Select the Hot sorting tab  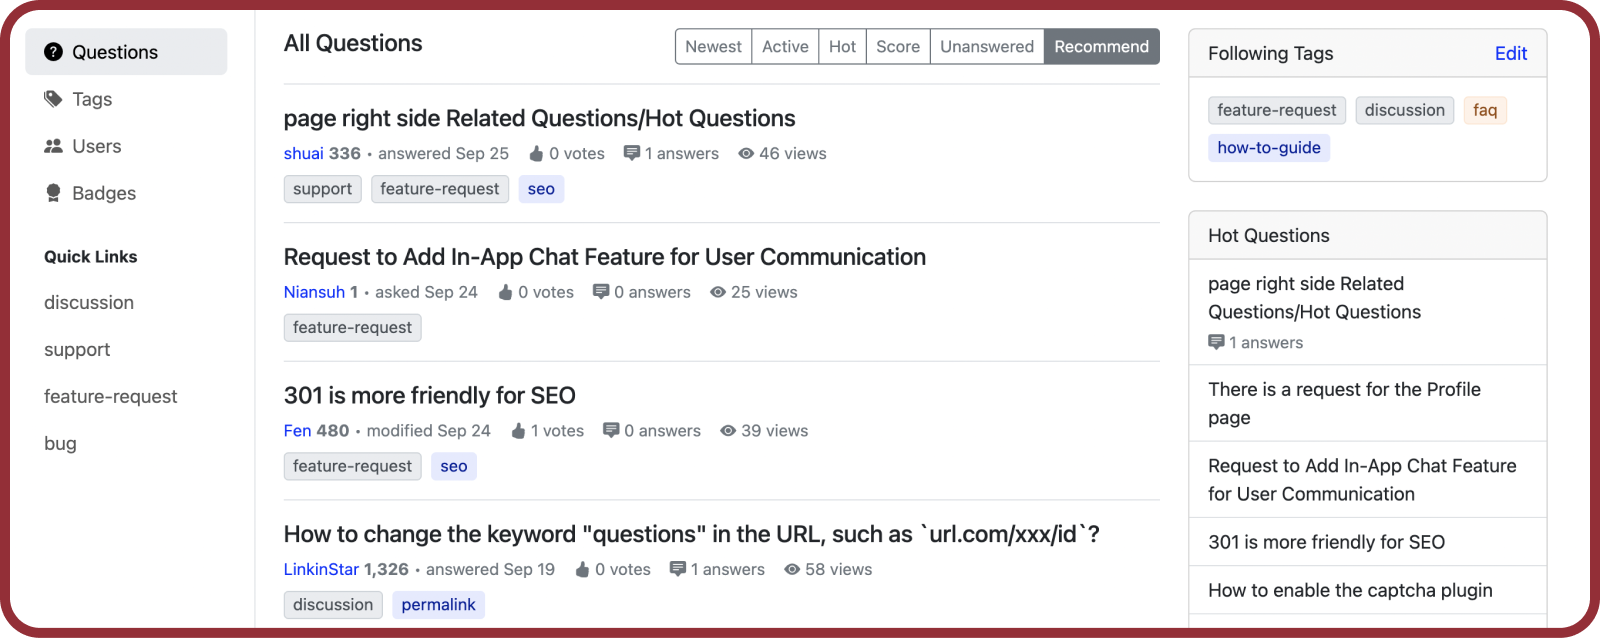(x=842, y=47)
